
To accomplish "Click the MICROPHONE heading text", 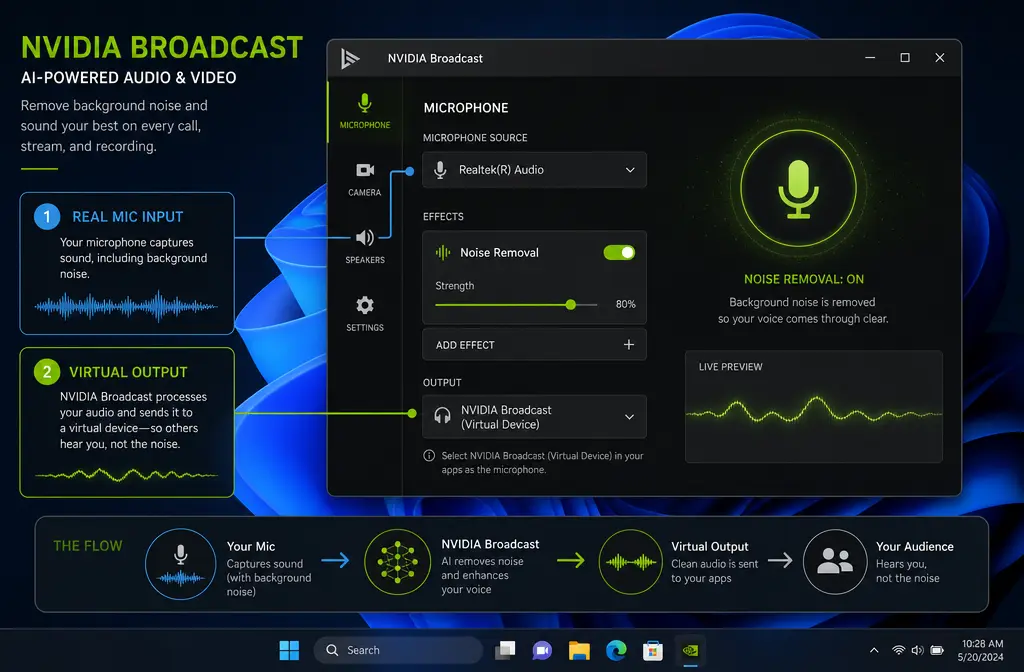I will (466, 108).
